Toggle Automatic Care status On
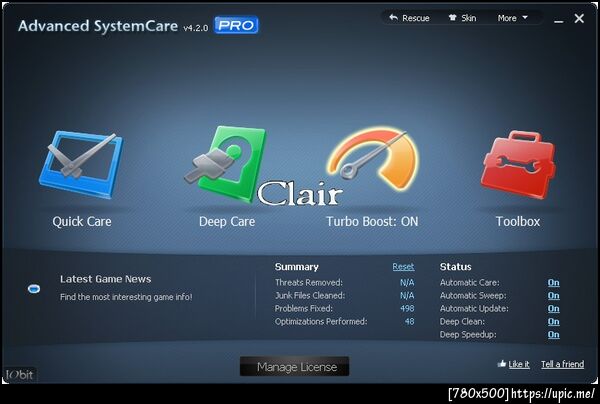600x404 pixels. 553,283
